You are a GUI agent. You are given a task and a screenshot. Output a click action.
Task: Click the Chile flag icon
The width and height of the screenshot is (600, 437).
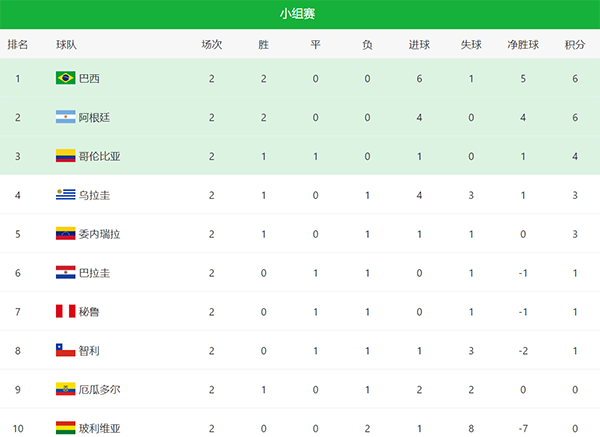[66, 351]
